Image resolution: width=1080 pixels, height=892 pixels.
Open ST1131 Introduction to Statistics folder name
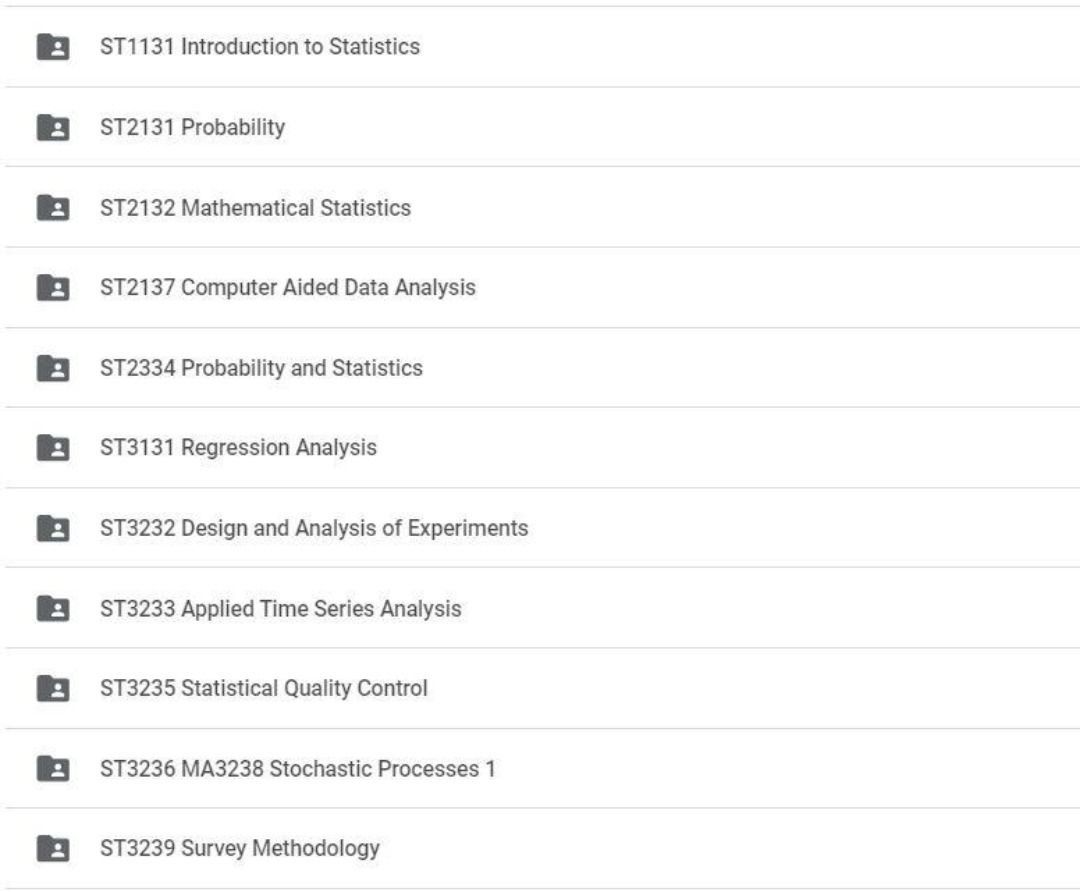click(259, 47)
